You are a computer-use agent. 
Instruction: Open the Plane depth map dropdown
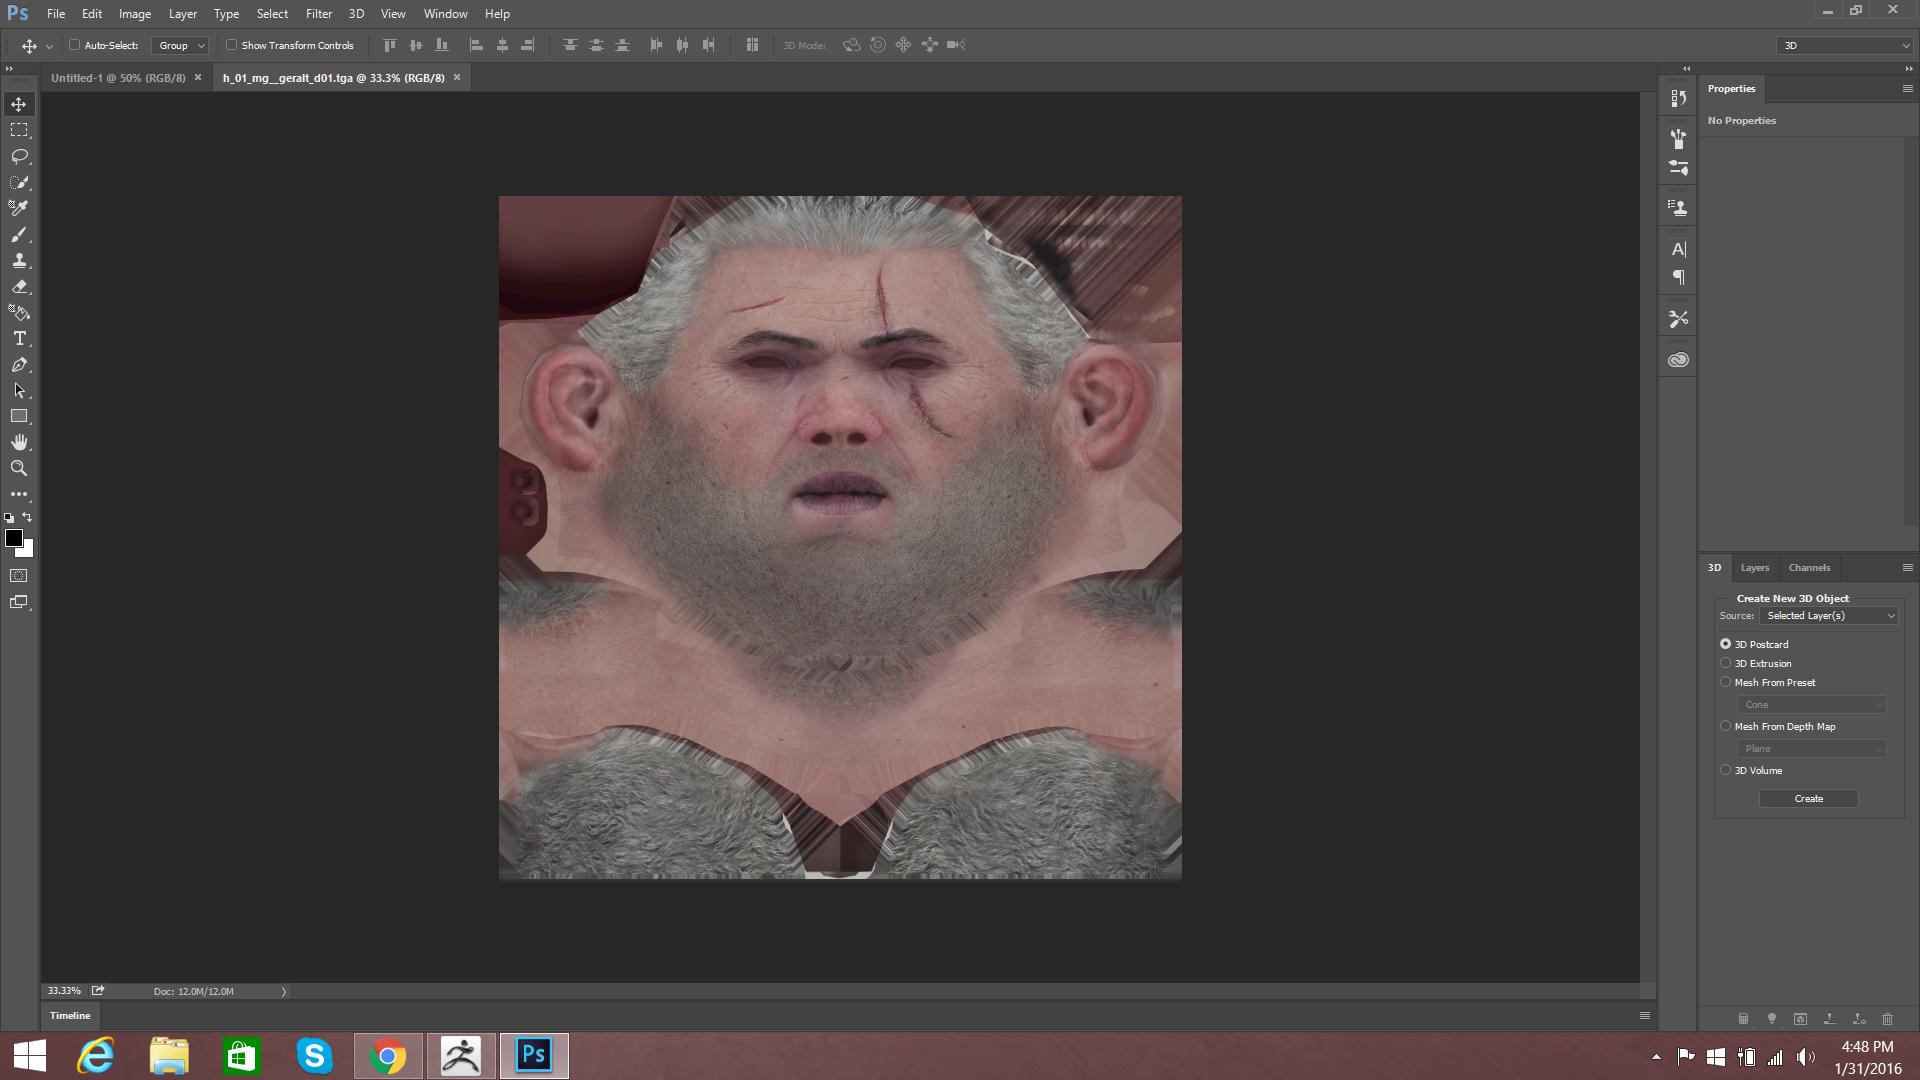coord(1812,749)
